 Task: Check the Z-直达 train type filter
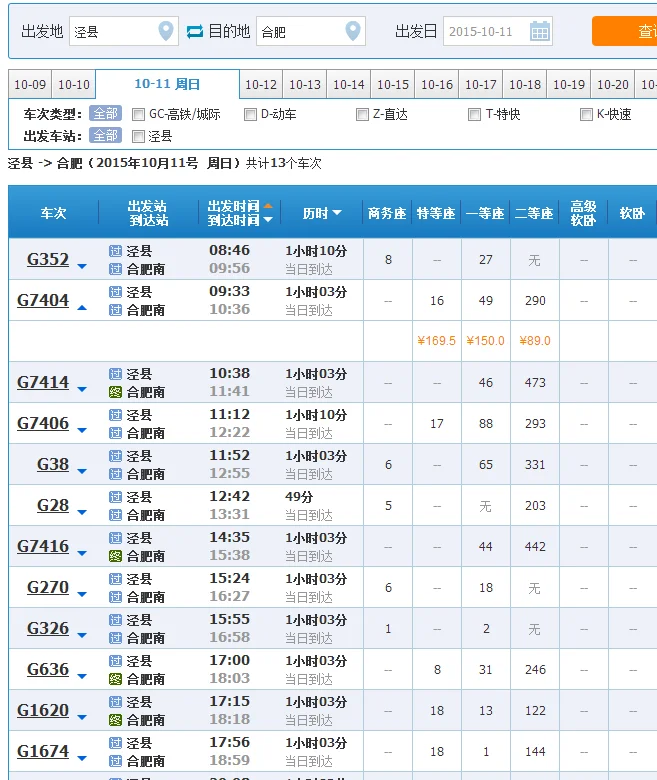point(363,115)
